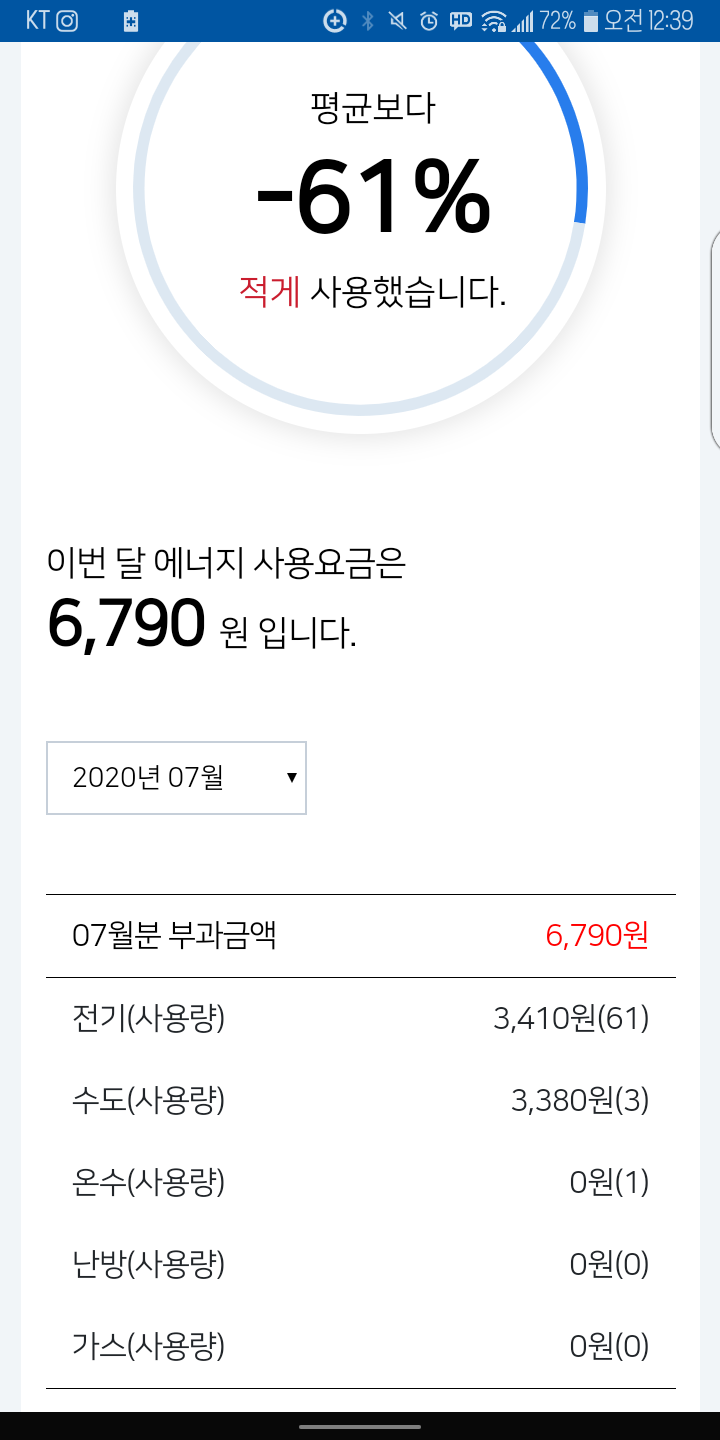Tap the 전기(사용량) row

click(x=360, y=1019)
